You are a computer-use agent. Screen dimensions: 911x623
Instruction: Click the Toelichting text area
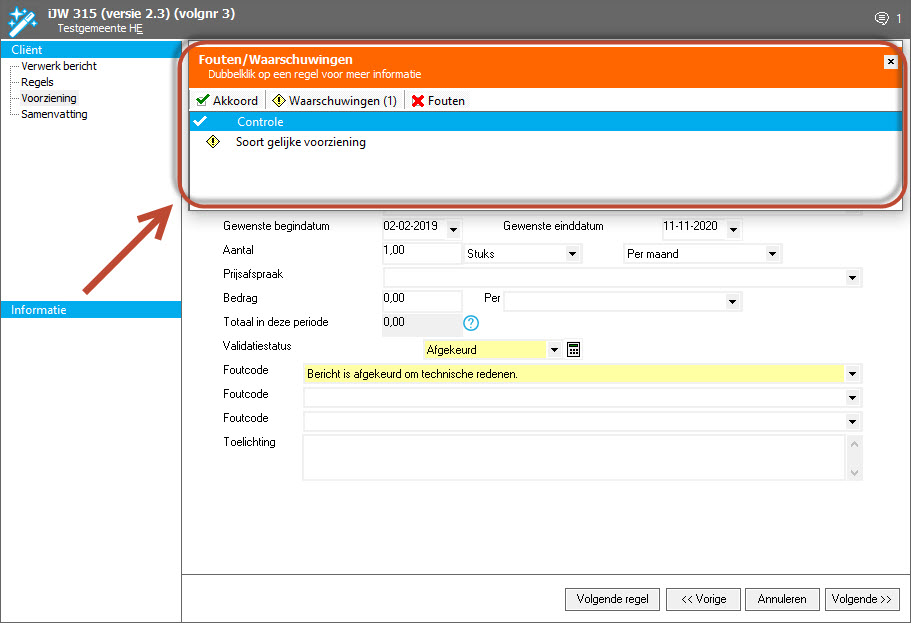pos(574,457)
